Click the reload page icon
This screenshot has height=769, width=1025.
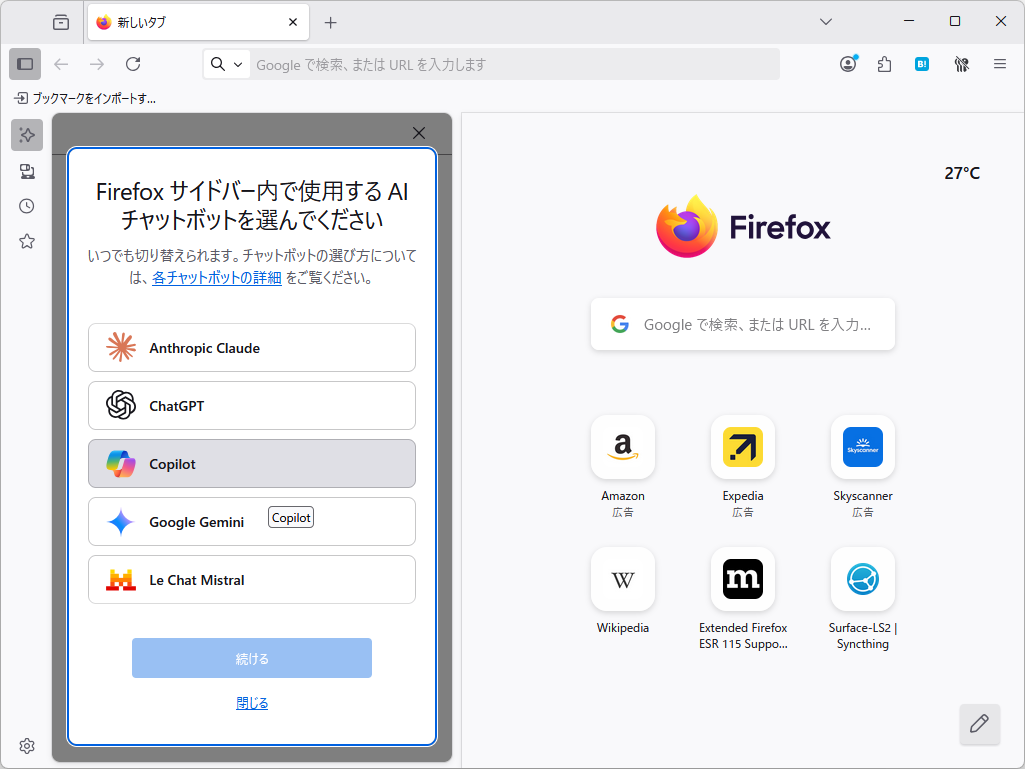(x=133, y=64)
